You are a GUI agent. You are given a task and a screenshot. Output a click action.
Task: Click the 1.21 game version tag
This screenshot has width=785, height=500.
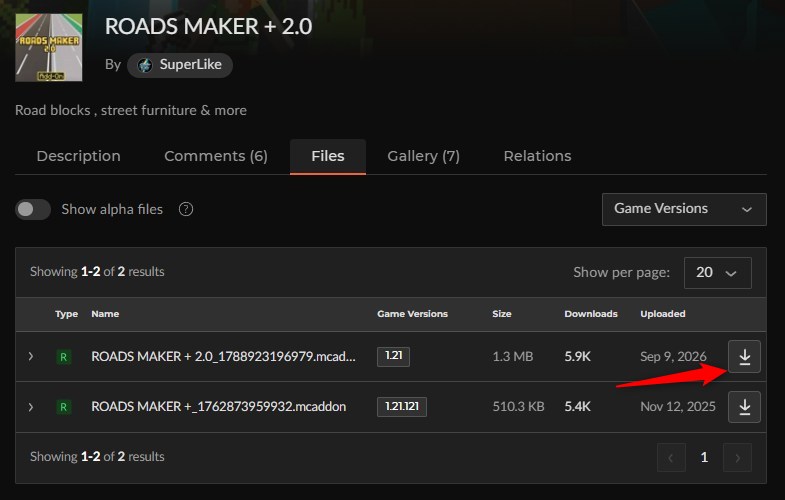(x=393, y=356)
